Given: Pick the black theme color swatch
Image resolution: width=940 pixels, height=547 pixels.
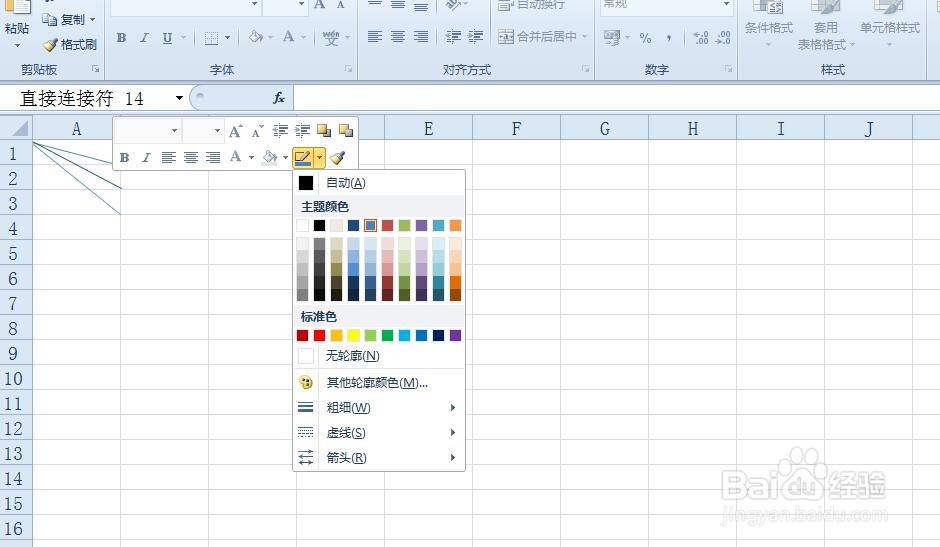Looking at the screenshot, I should pos(320,226).
